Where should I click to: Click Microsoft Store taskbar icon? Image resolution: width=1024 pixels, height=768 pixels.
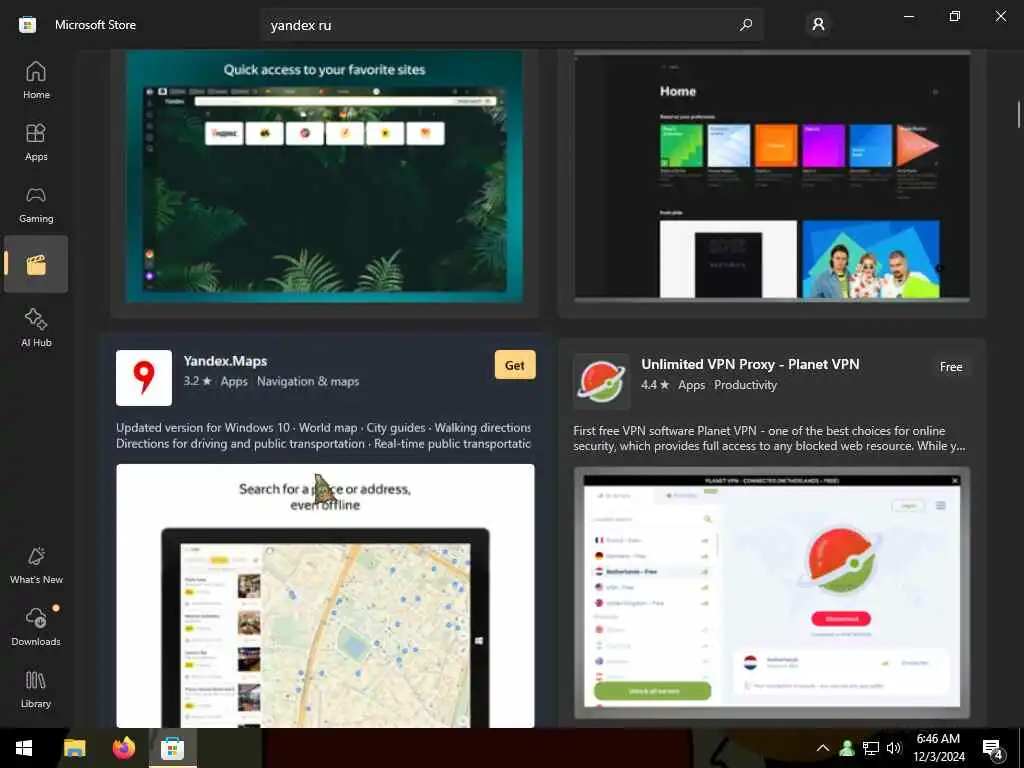pyautogui.click(x=172, y=748)
